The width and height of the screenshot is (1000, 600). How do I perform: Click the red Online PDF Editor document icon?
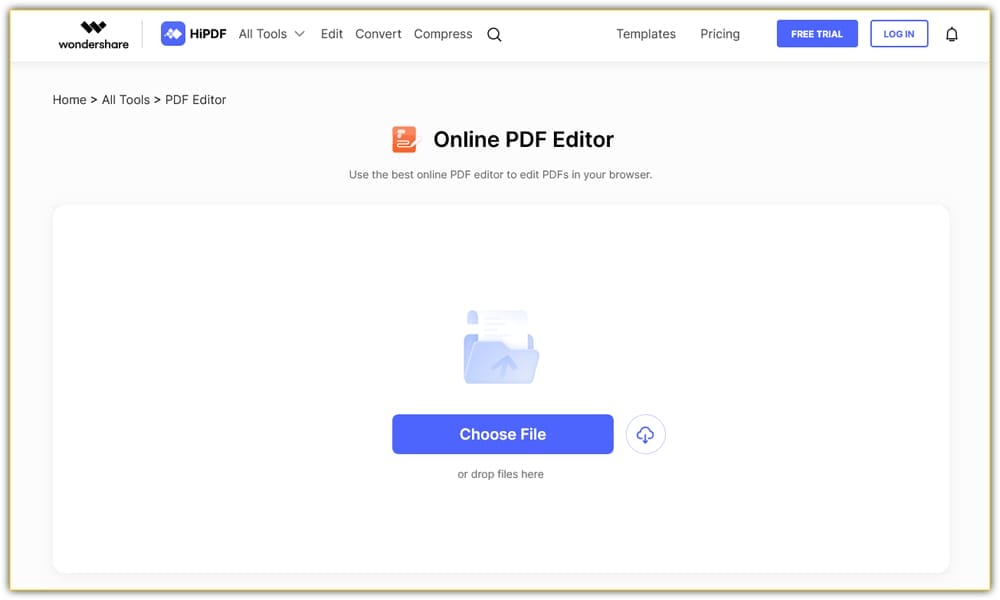[404, 139]
